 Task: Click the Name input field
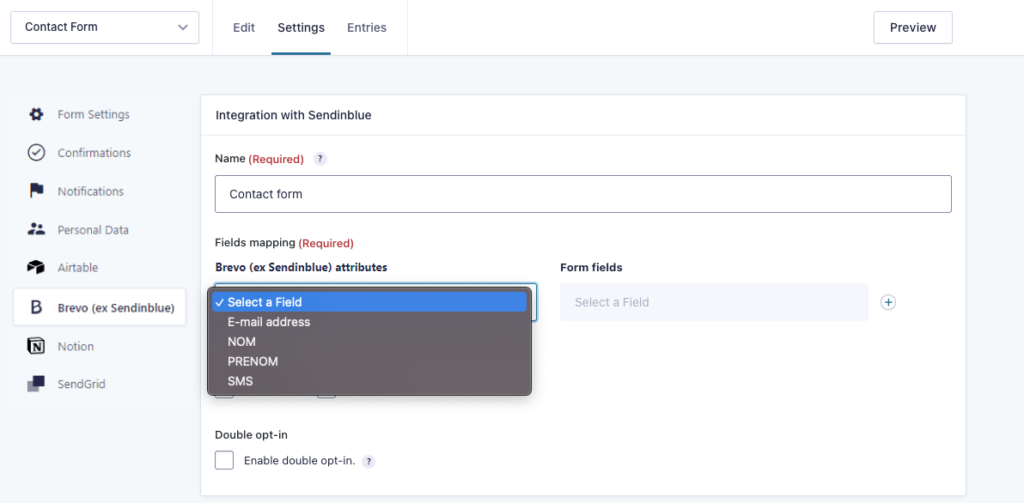click(582, 194)
